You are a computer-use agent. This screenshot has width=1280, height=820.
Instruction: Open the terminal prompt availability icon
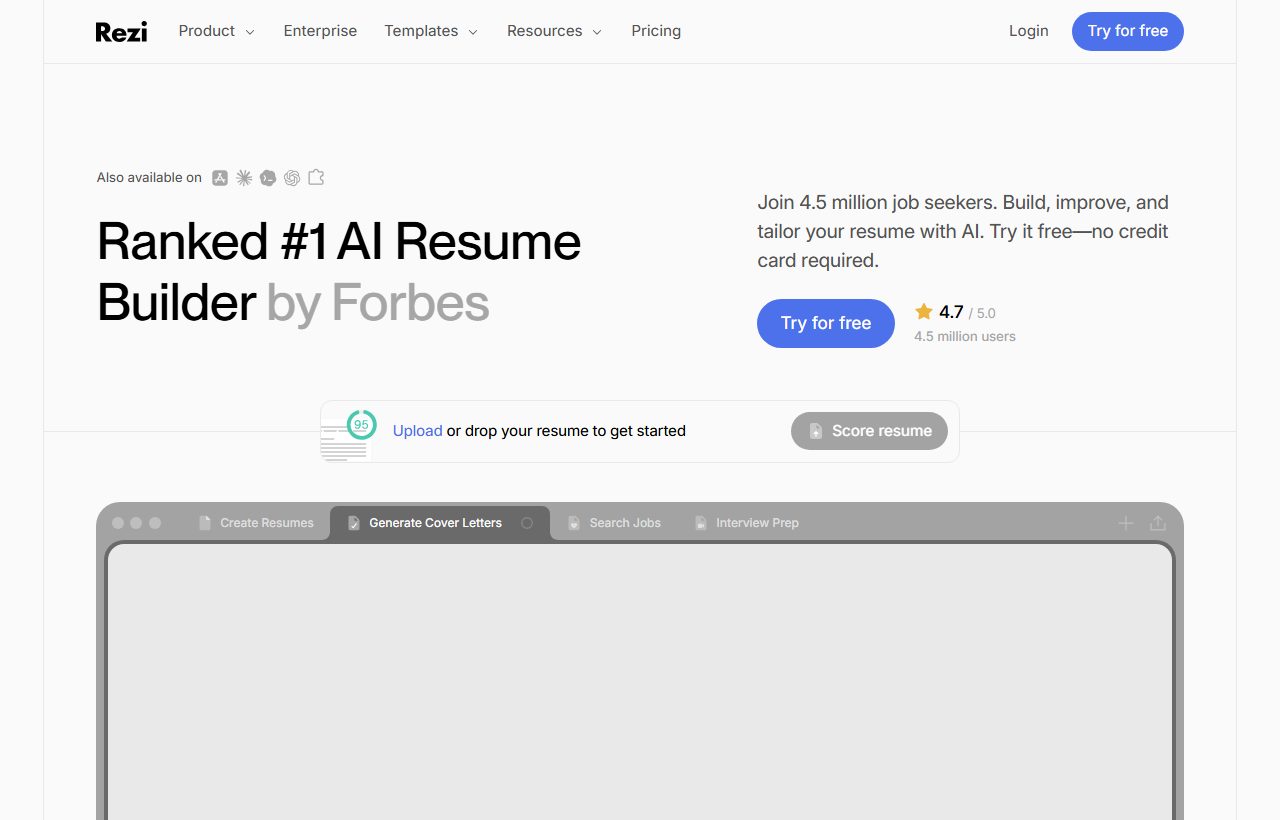click(268, 178)
